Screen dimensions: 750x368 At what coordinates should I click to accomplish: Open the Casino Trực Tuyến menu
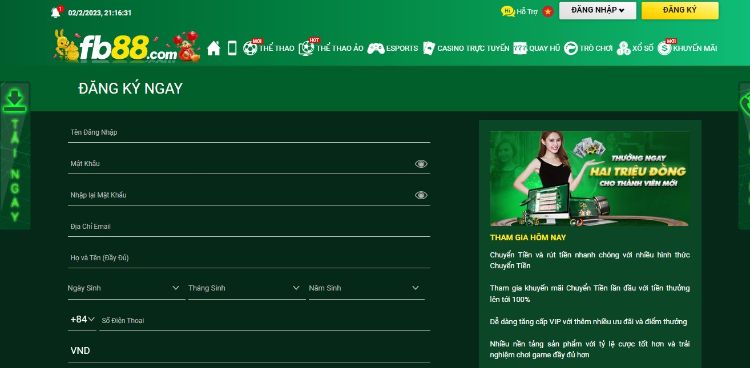coord(473,48)
